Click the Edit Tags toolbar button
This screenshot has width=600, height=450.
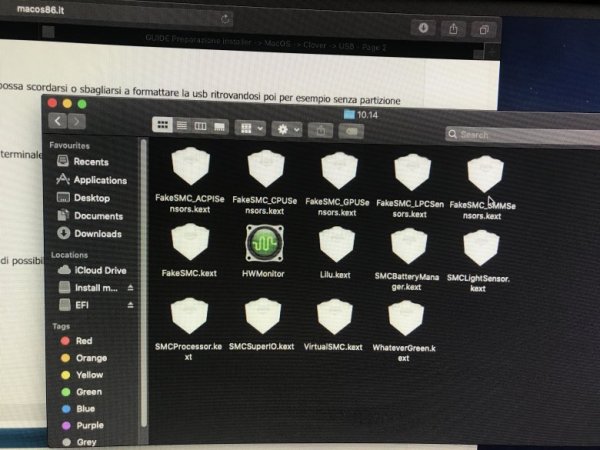(x=351, y=132)
